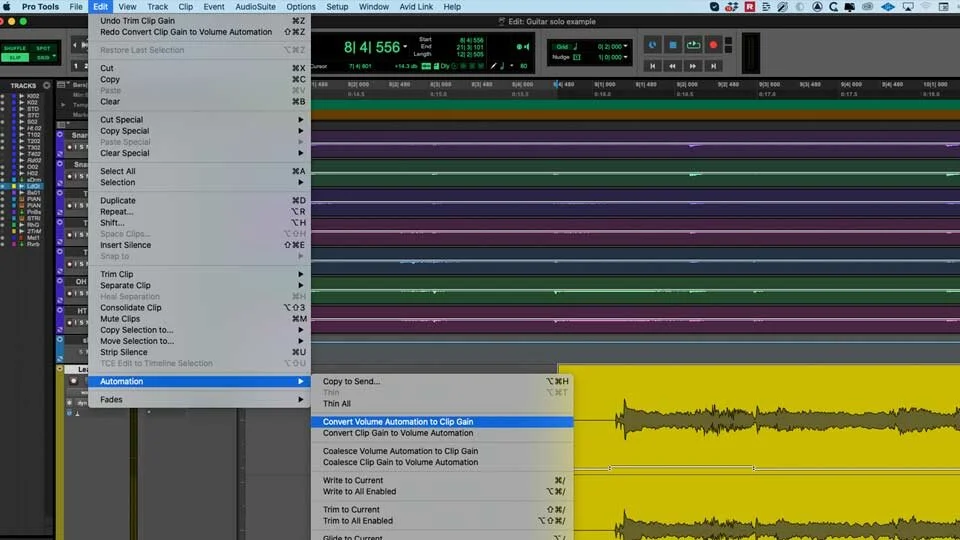
Task: Open Nudge value dropdown arrow
Action: (x=626, y=57)
